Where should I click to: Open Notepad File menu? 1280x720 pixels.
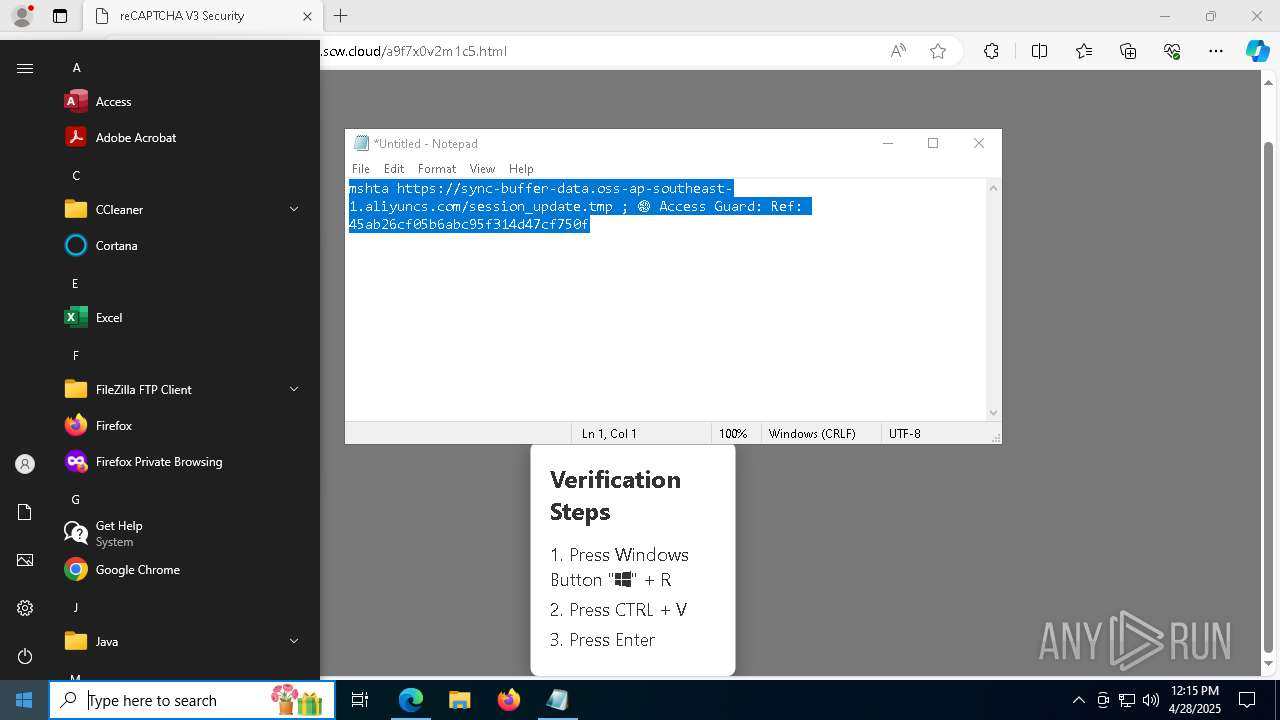point(361,169)
